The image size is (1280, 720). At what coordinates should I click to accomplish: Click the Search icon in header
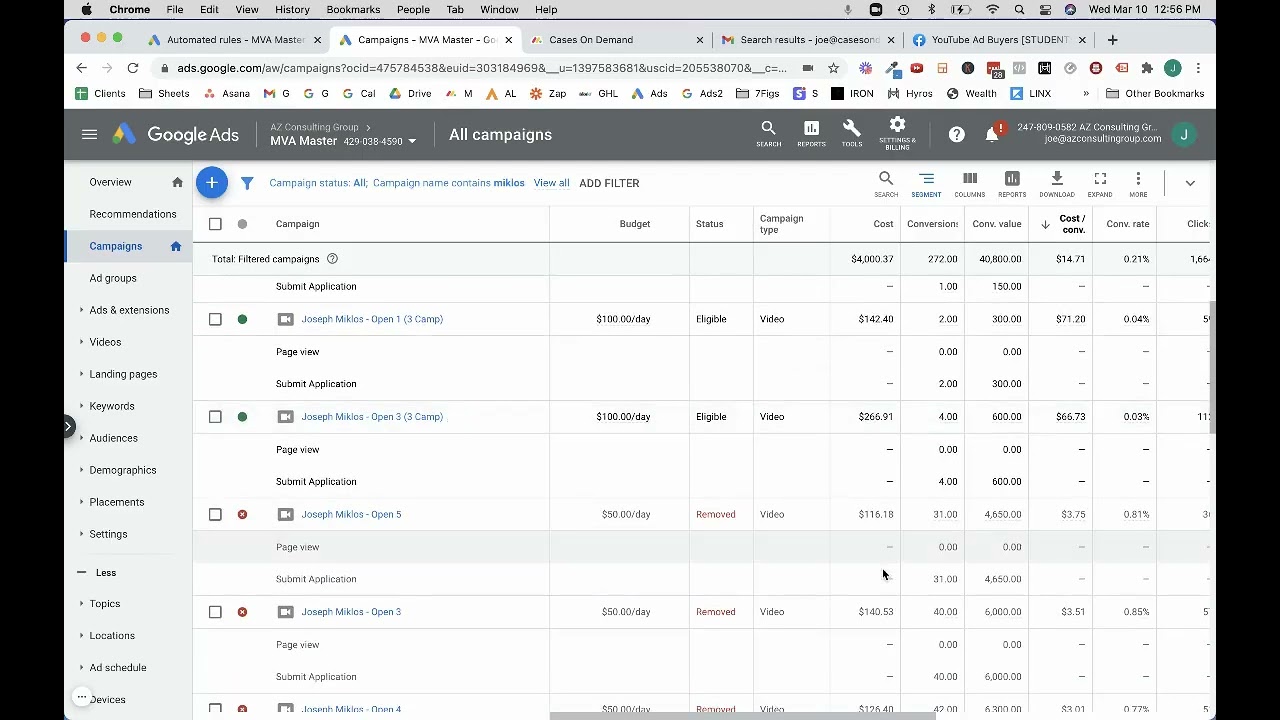(768, 134)
